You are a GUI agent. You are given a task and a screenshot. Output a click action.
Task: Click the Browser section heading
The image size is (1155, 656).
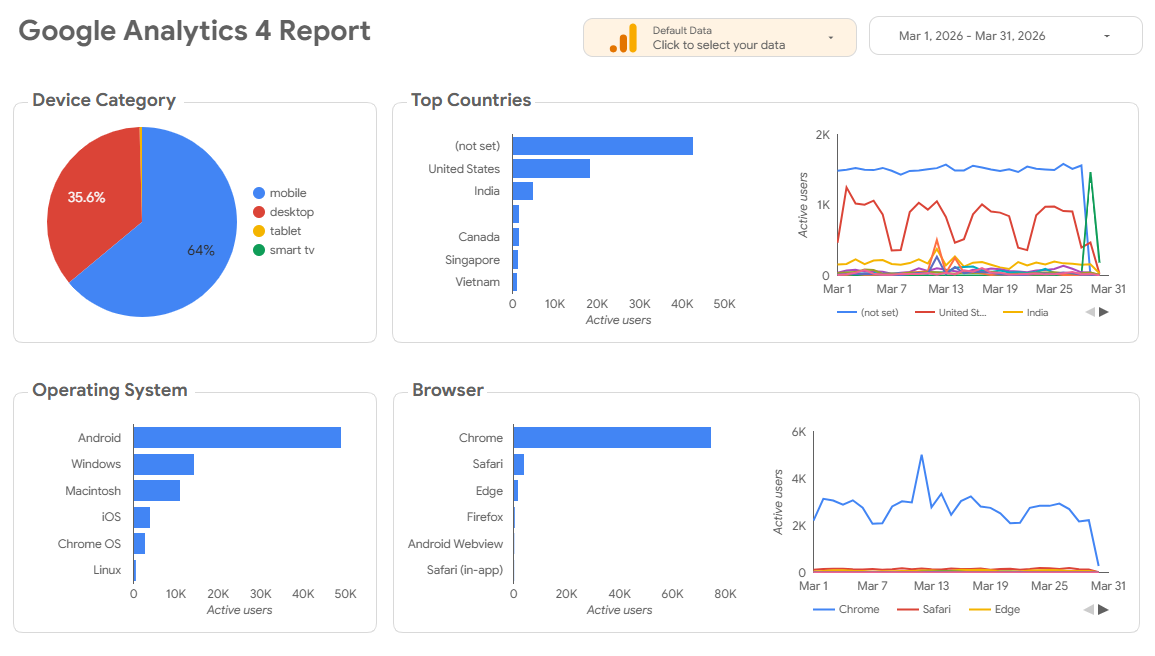click(448, 390)
